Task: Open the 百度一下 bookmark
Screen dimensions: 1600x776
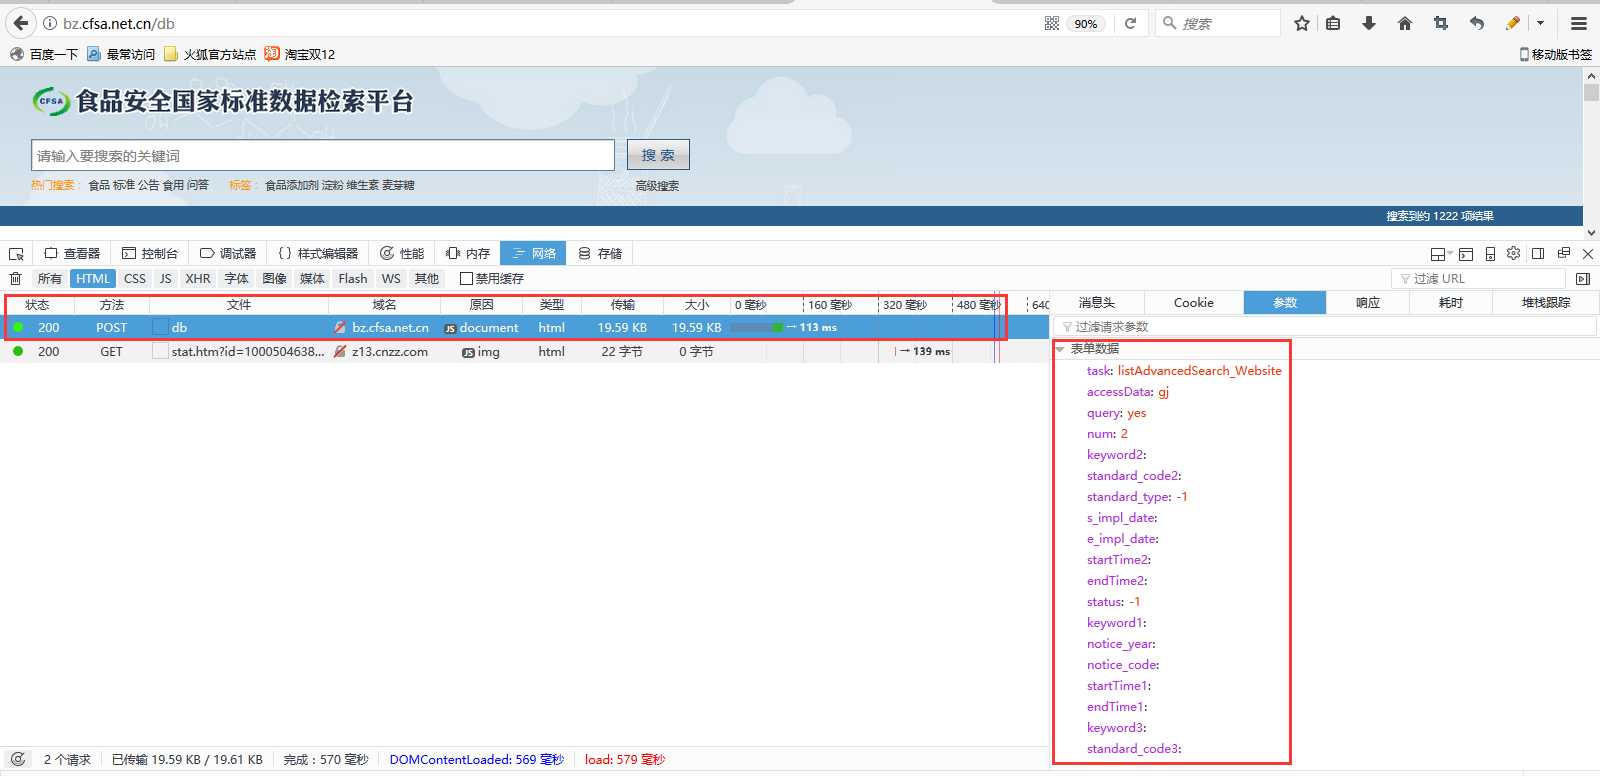Action: (43, 54)
